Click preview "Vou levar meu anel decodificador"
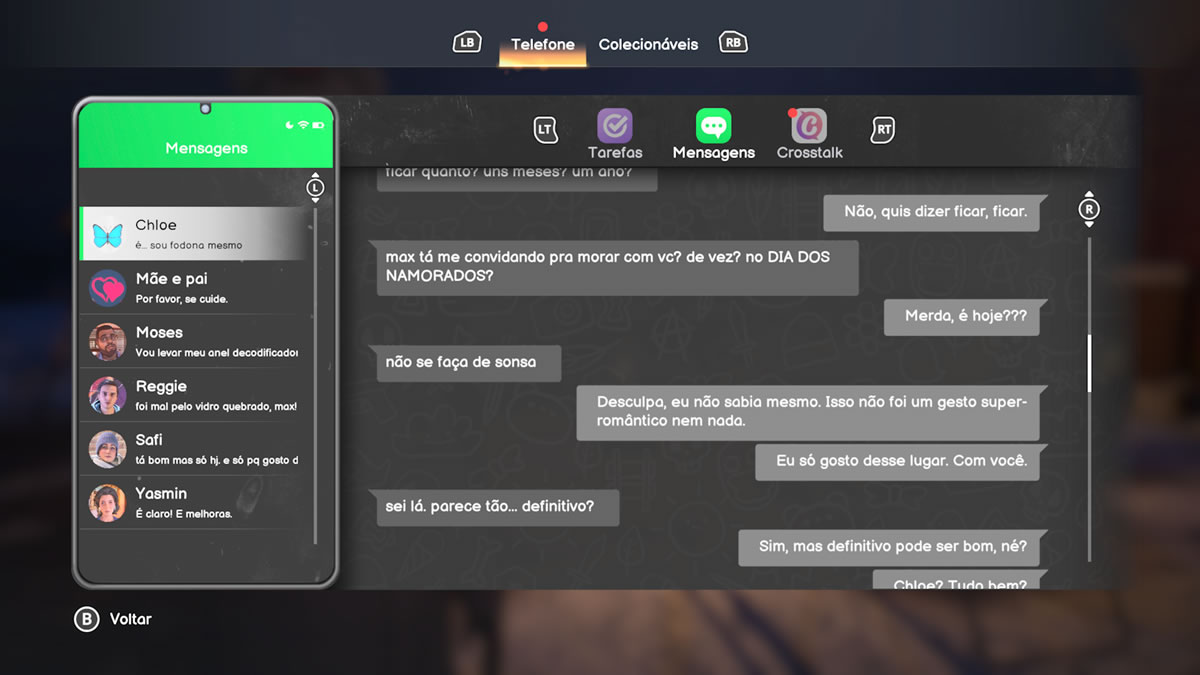 pos(217,353)
